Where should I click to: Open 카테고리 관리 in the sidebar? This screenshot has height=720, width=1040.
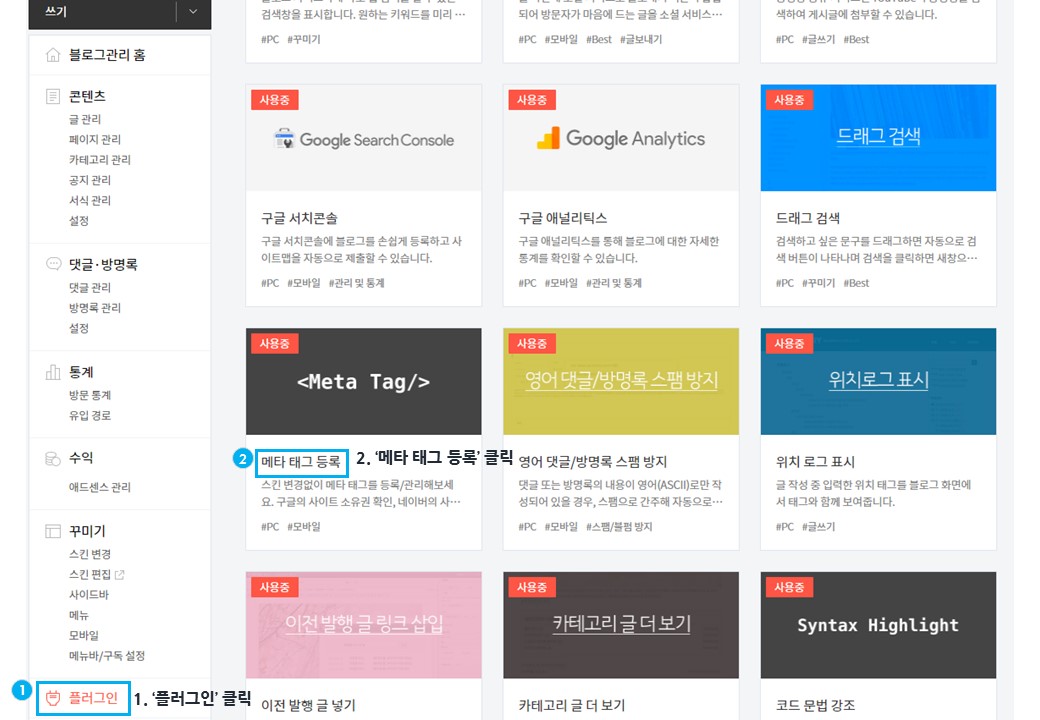pos(100,160)
